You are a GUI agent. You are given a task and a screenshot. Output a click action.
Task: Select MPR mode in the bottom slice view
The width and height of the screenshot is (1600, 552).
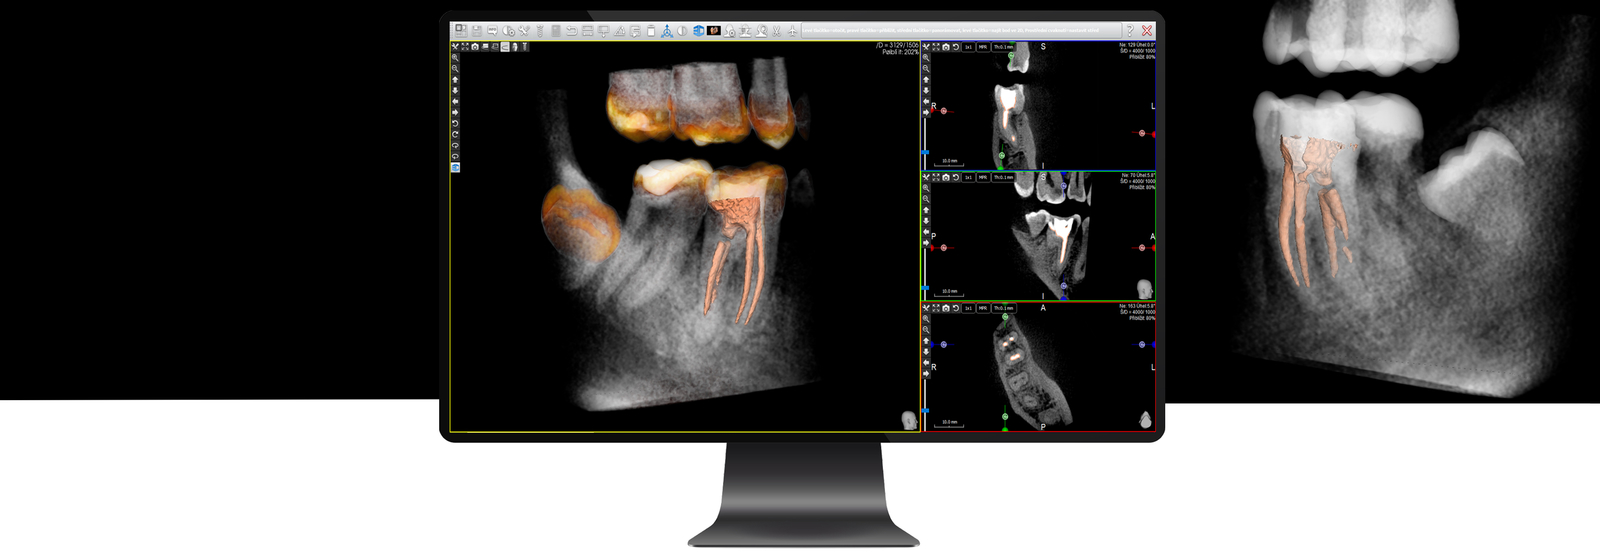coord(983,308)
